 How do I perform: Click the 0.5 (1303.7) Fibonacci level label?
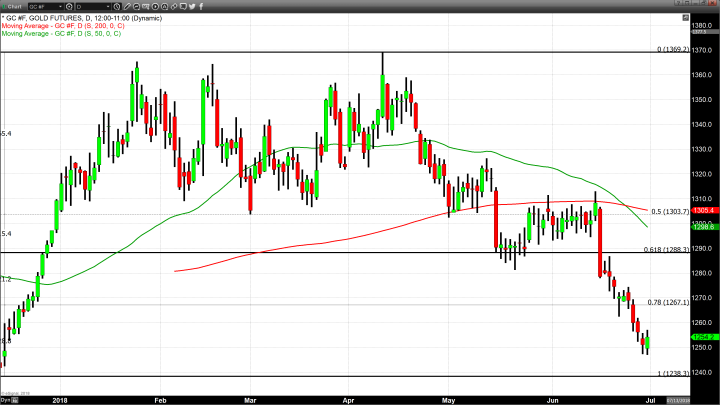point(670,212)
